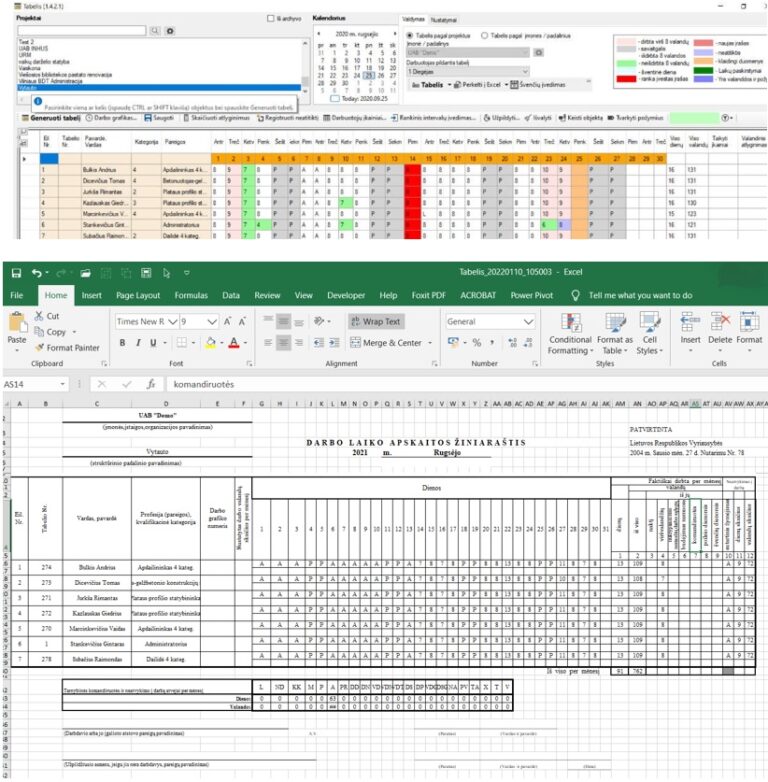Open the '5 Diegėjas' dropdown list
The width and height of the screenshot is (768, 782).
click(x=525, y=71)
